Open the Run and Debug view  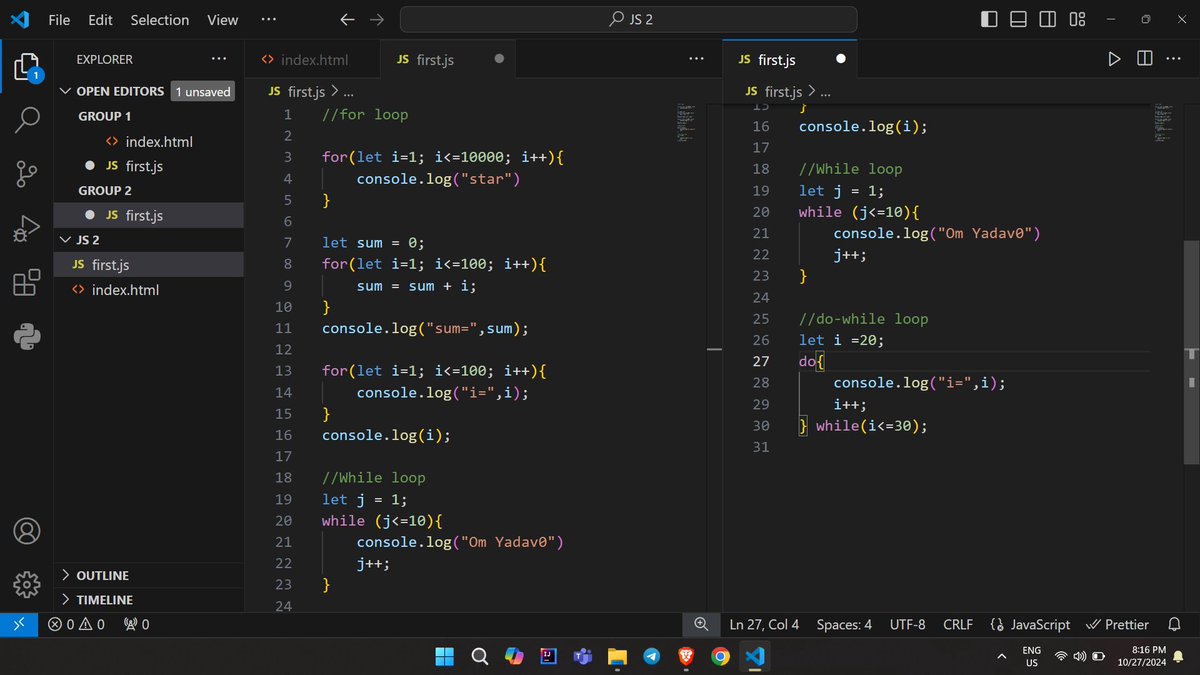point(27,228)
